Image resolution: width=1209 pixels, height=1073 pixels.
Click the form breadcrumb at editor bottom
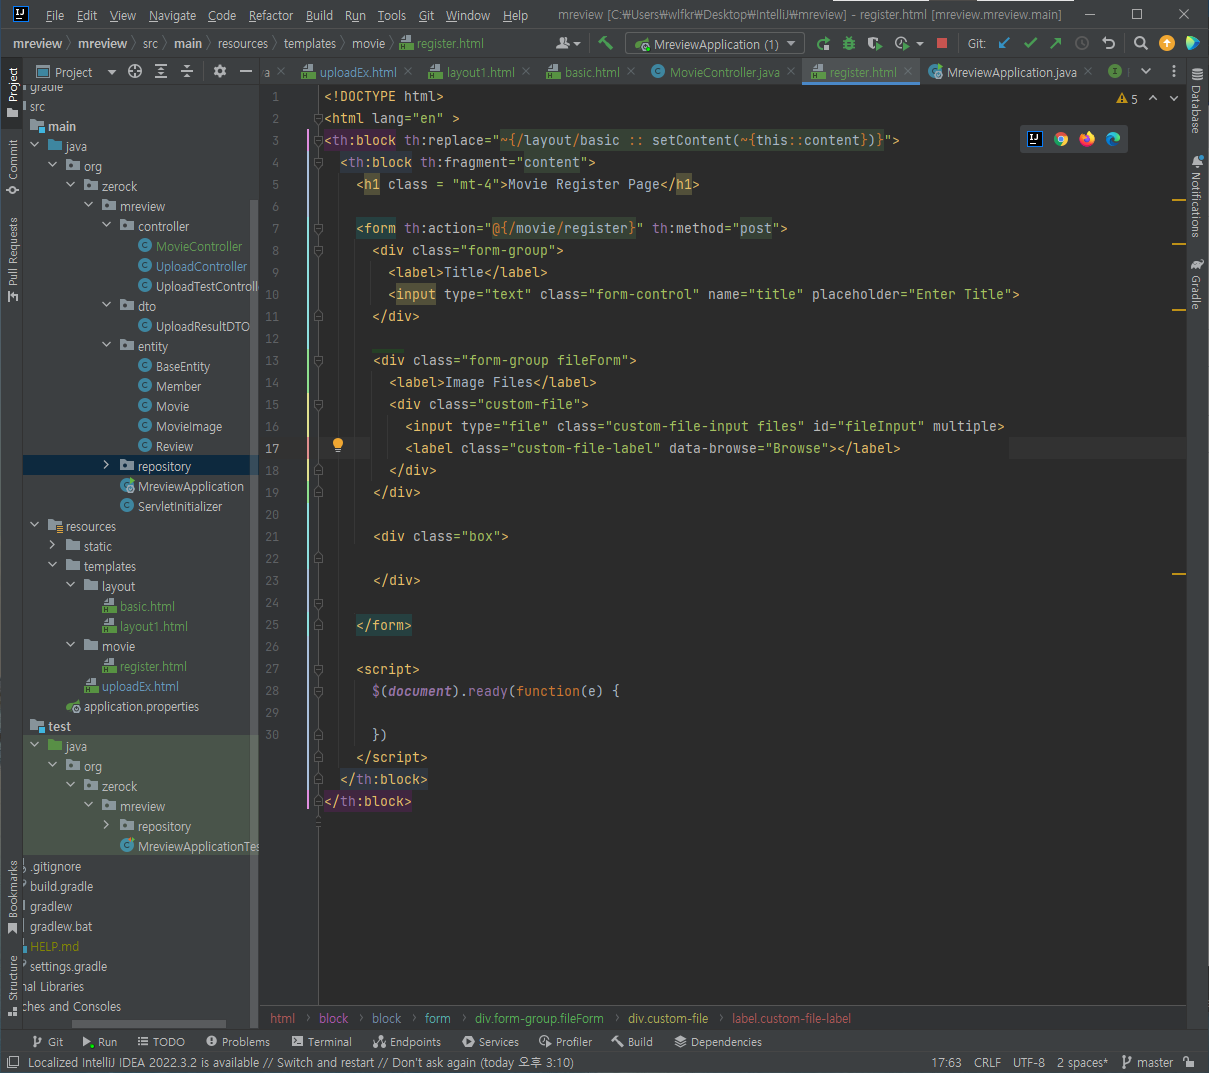coord(438,1018)
